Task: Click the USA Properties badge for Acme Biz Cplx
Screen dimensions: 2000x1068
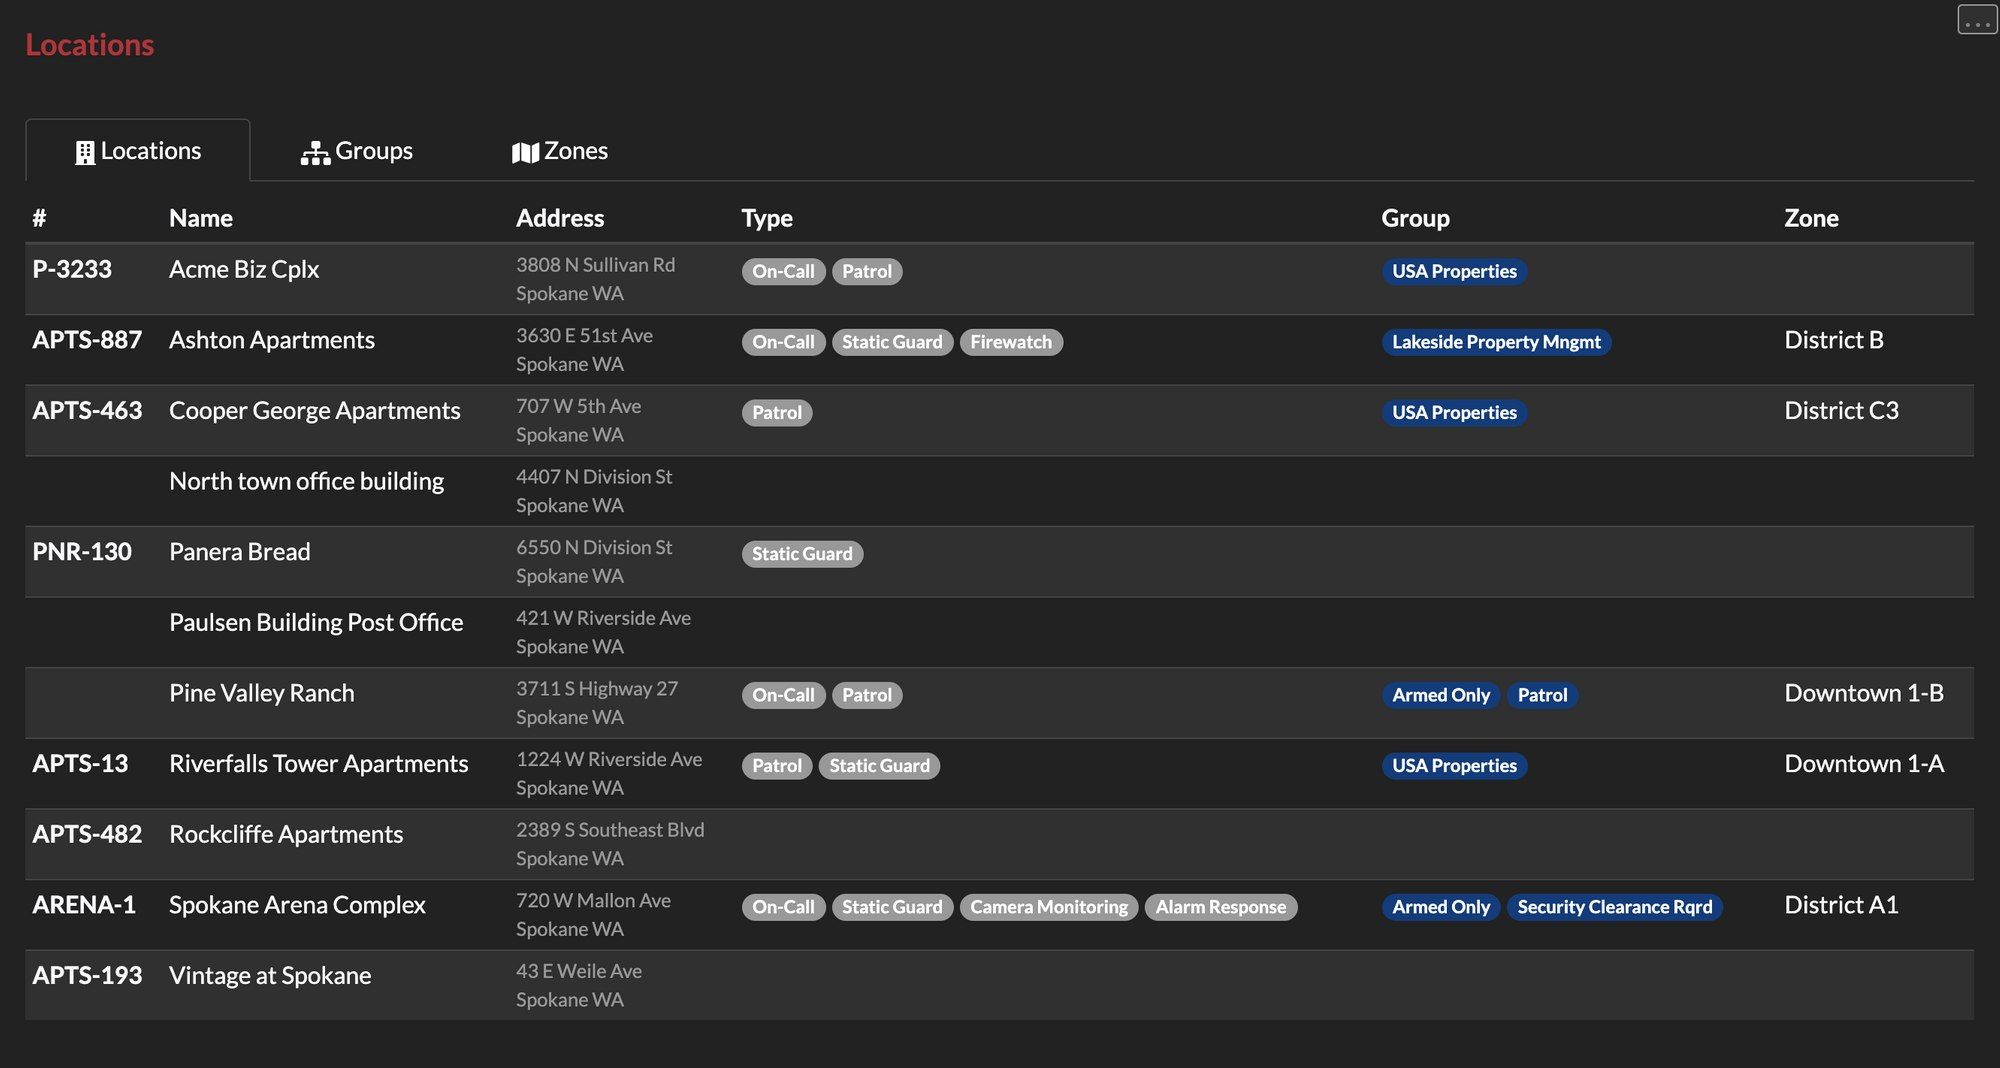Action: pyautogui.click(x=1454, y=271)
